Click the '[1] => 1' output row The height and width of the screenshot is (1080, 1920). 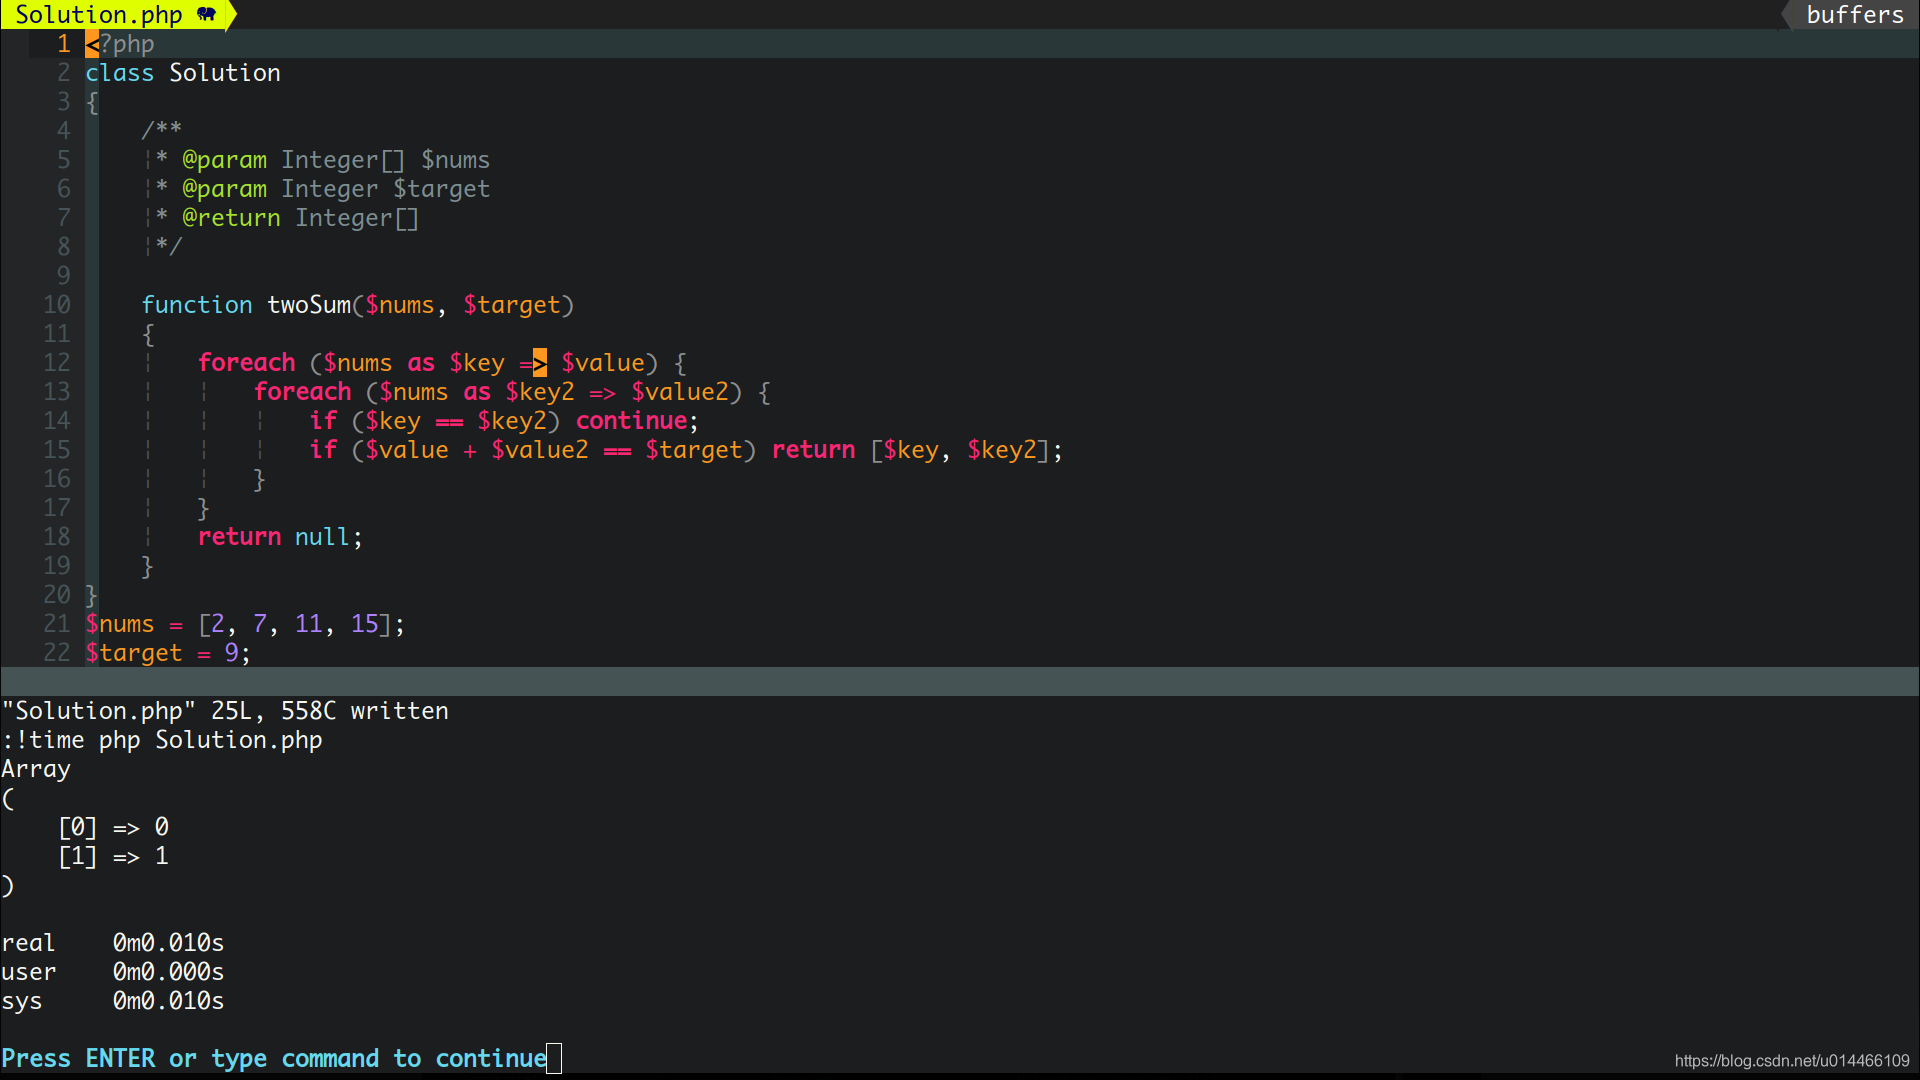(113, 856)
